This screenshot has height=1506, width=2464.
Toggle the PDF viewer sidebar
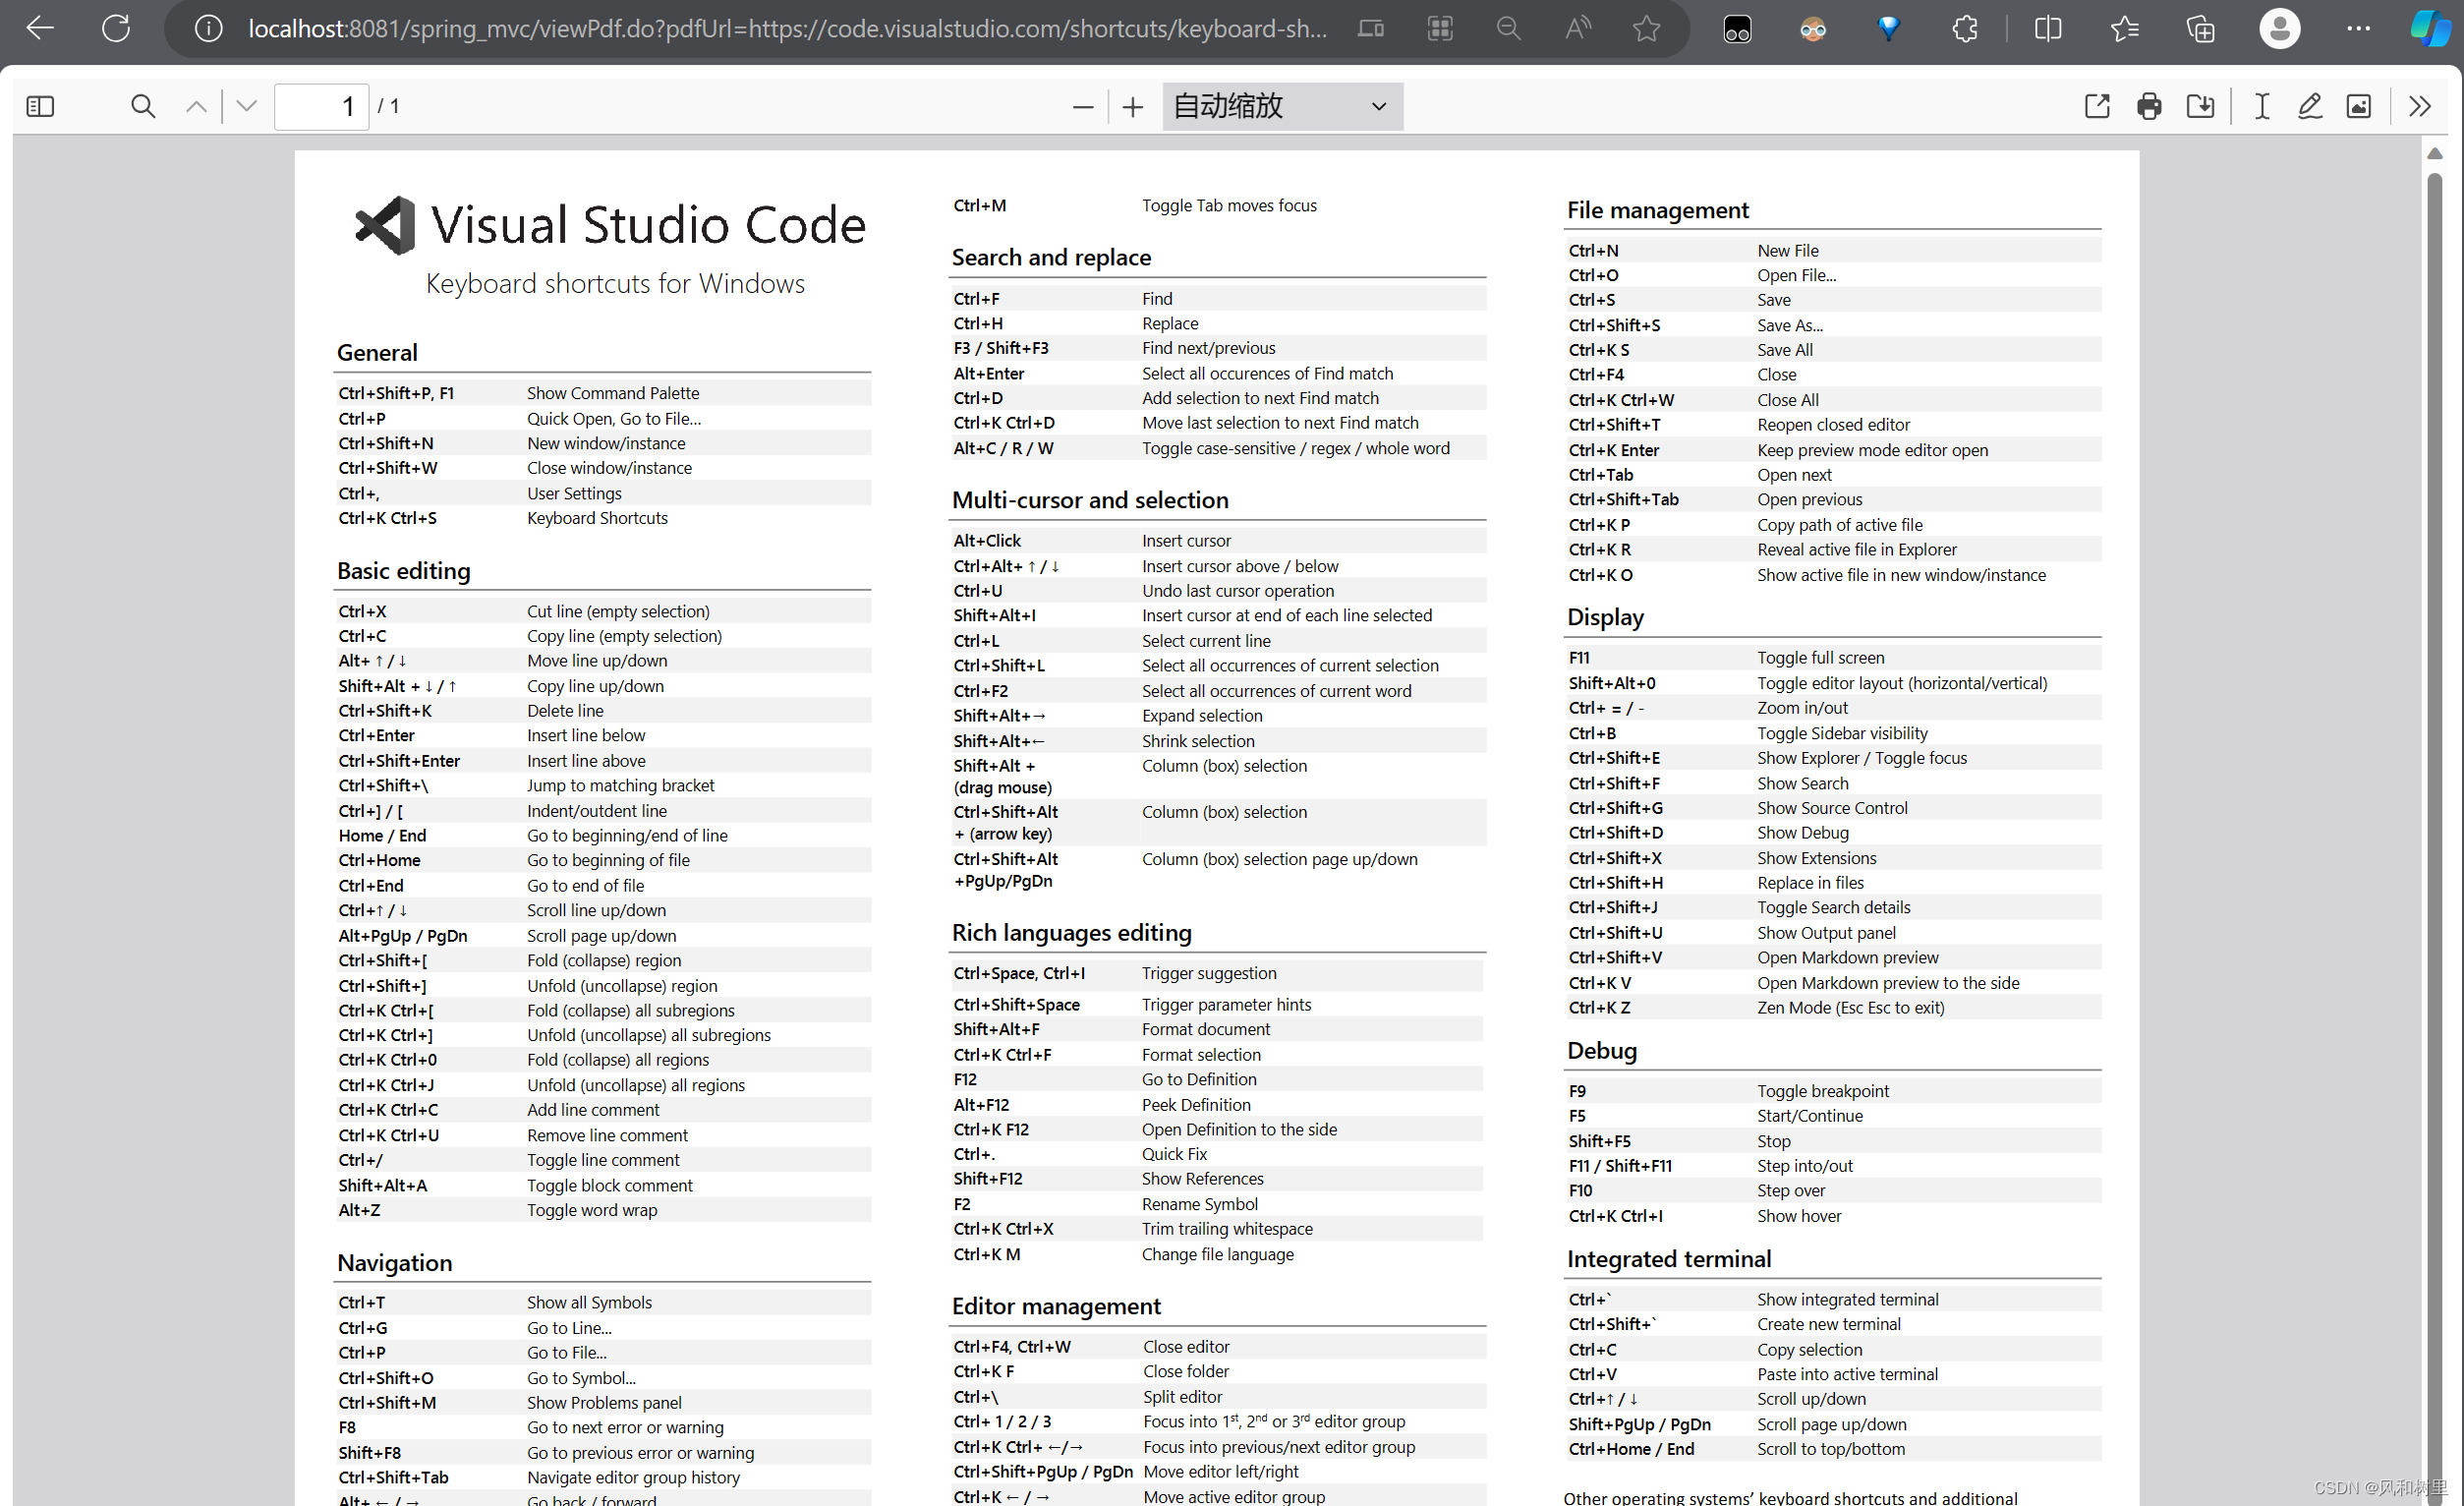point(40,106)
